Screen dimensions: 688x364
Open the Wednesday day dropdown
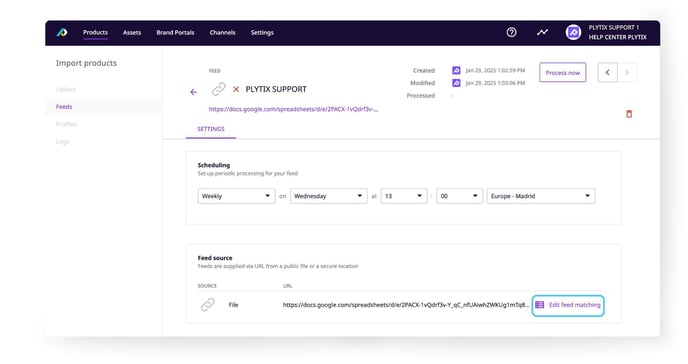(x=329, y=196)
